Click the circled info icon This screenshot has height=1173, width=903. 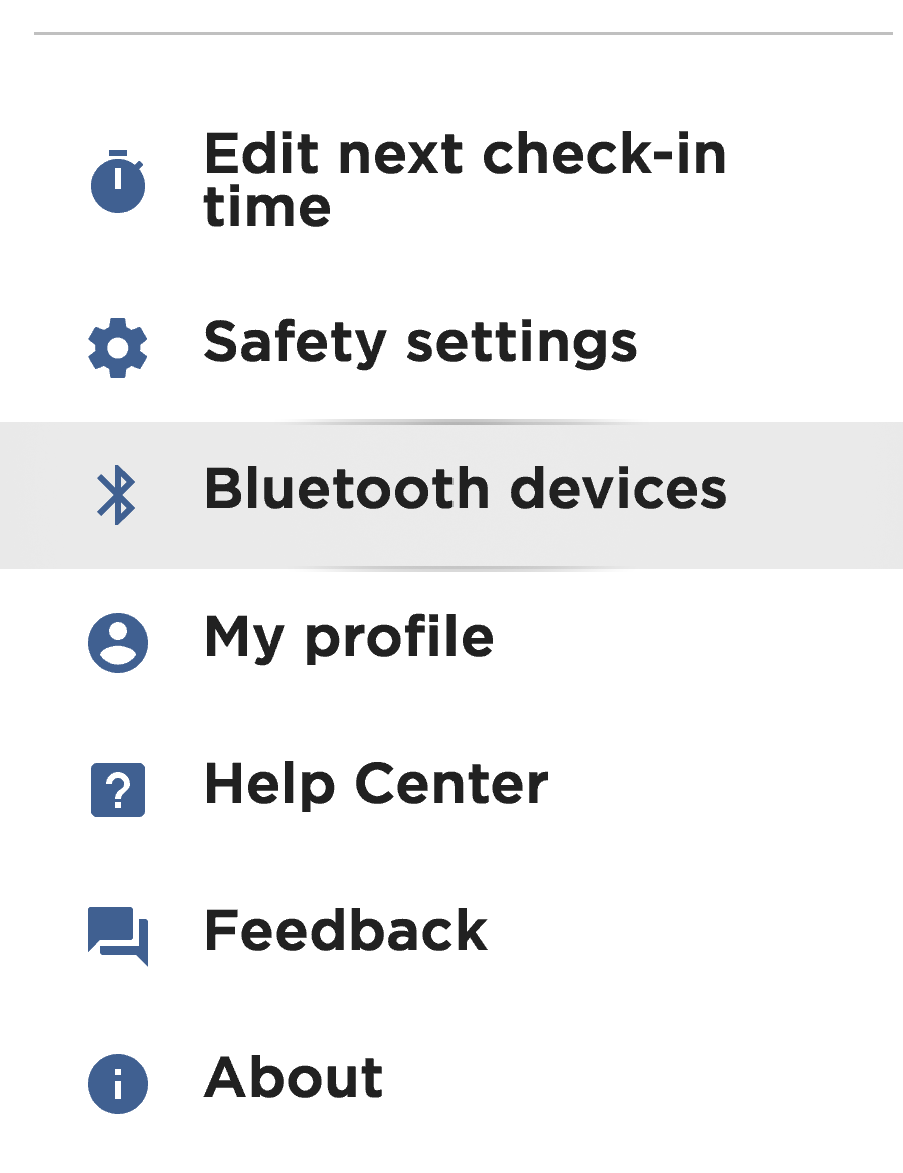118,1084
